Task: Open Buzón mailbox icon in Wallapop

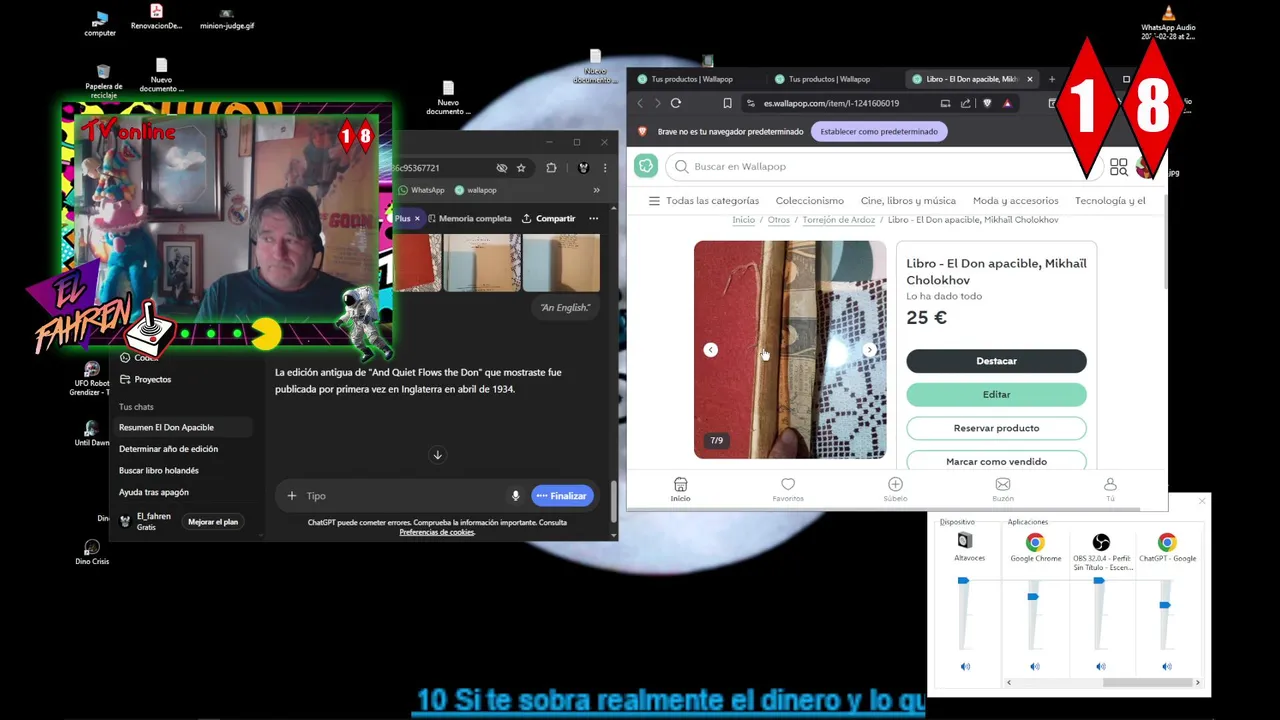Action: pos(1003,484)
